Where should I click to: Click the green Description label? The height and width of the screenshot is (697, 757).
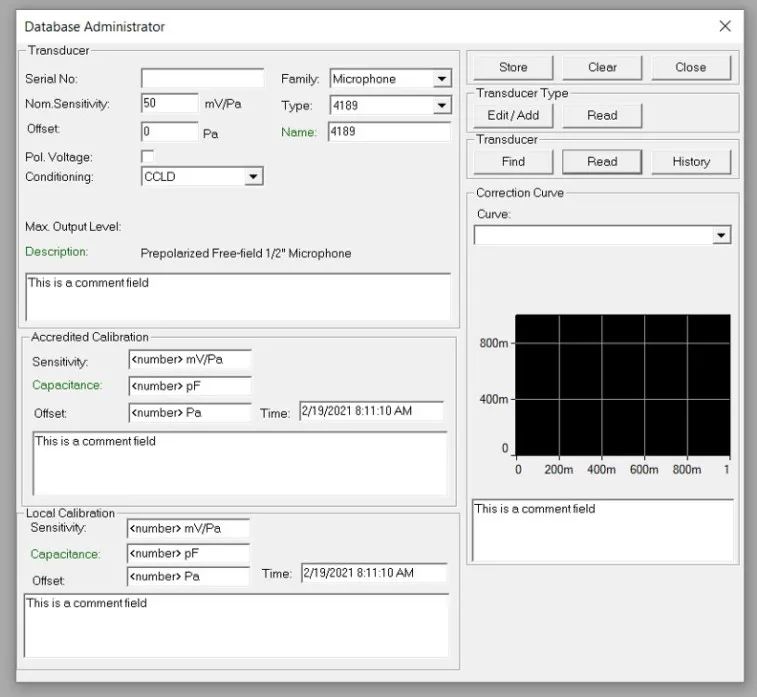(x=56, y=252)
